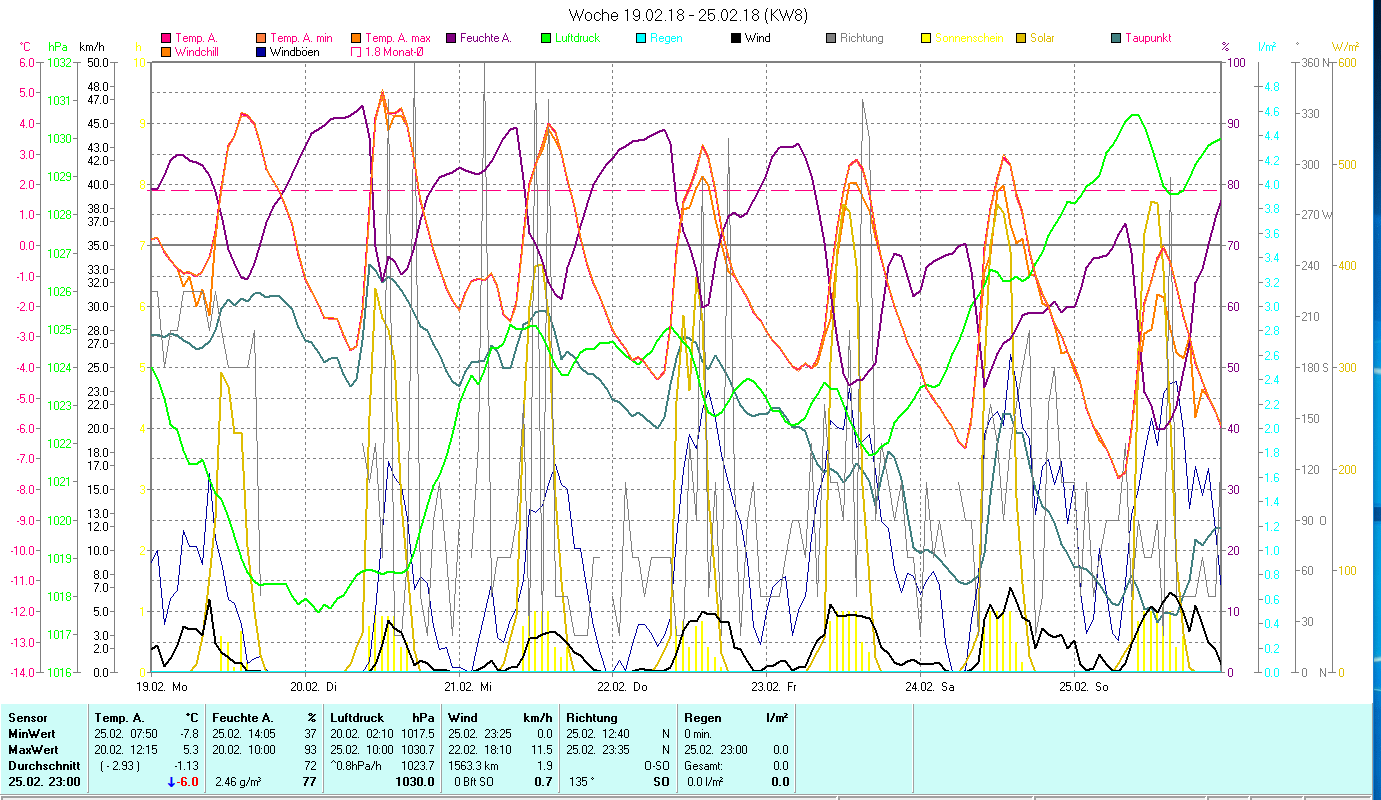The height and width of the screenshot is (800, 1381).
Task: Click the black Wind legend swatch
Action: click(x=735, y=38)
